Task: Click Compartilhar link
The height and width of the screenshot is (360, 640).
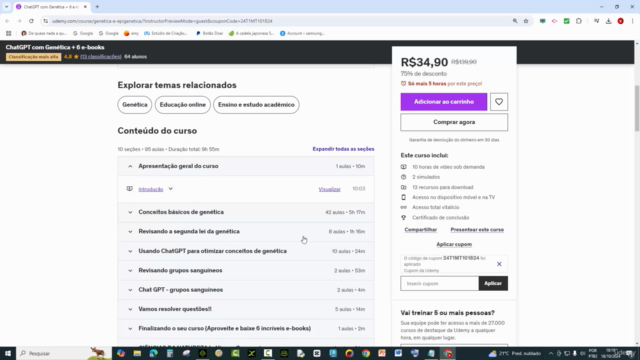Action: (420, 230)
